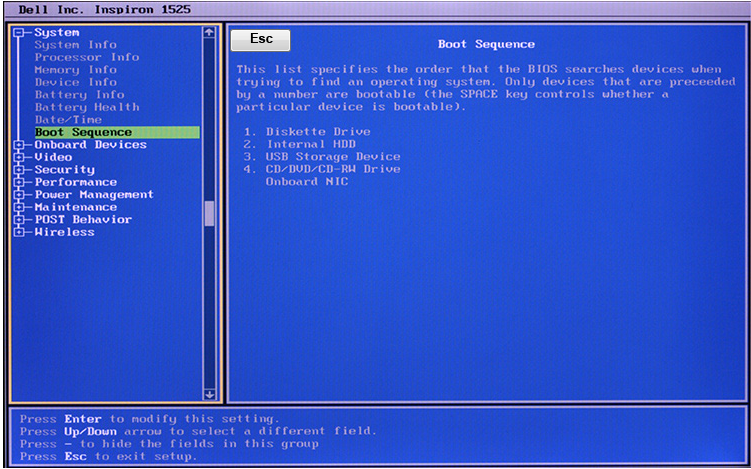751x469 pixels.
Task: Open the Battery Health page
Action: tap(87, 107)
